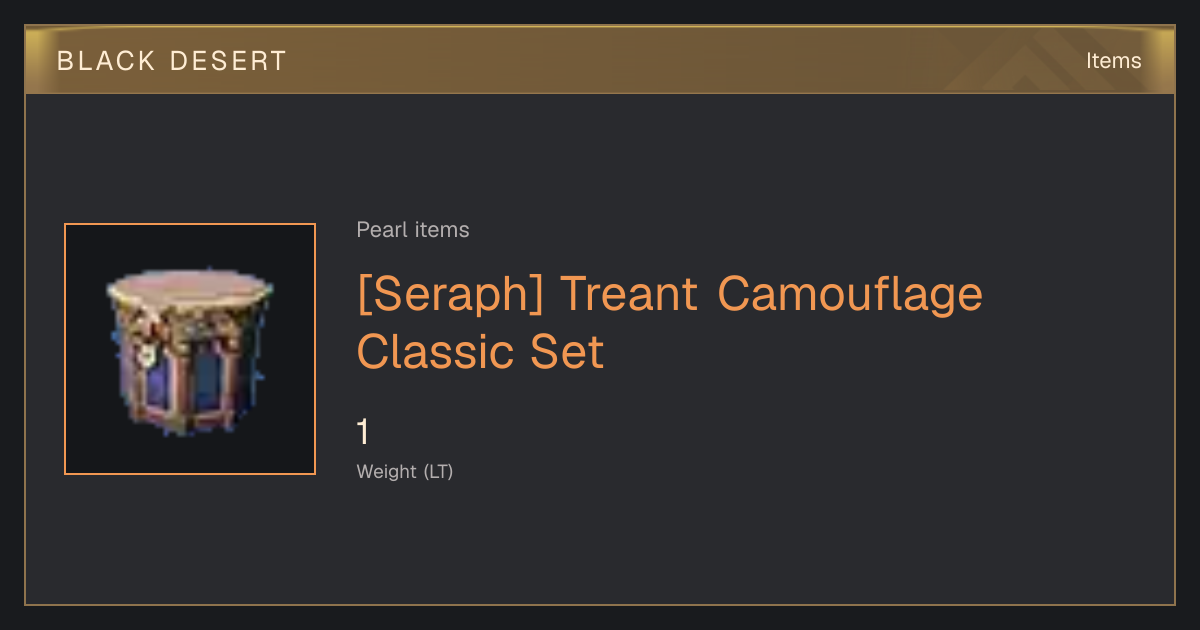
Task: Click the weight value 1
Action: (x=363, y=432)
